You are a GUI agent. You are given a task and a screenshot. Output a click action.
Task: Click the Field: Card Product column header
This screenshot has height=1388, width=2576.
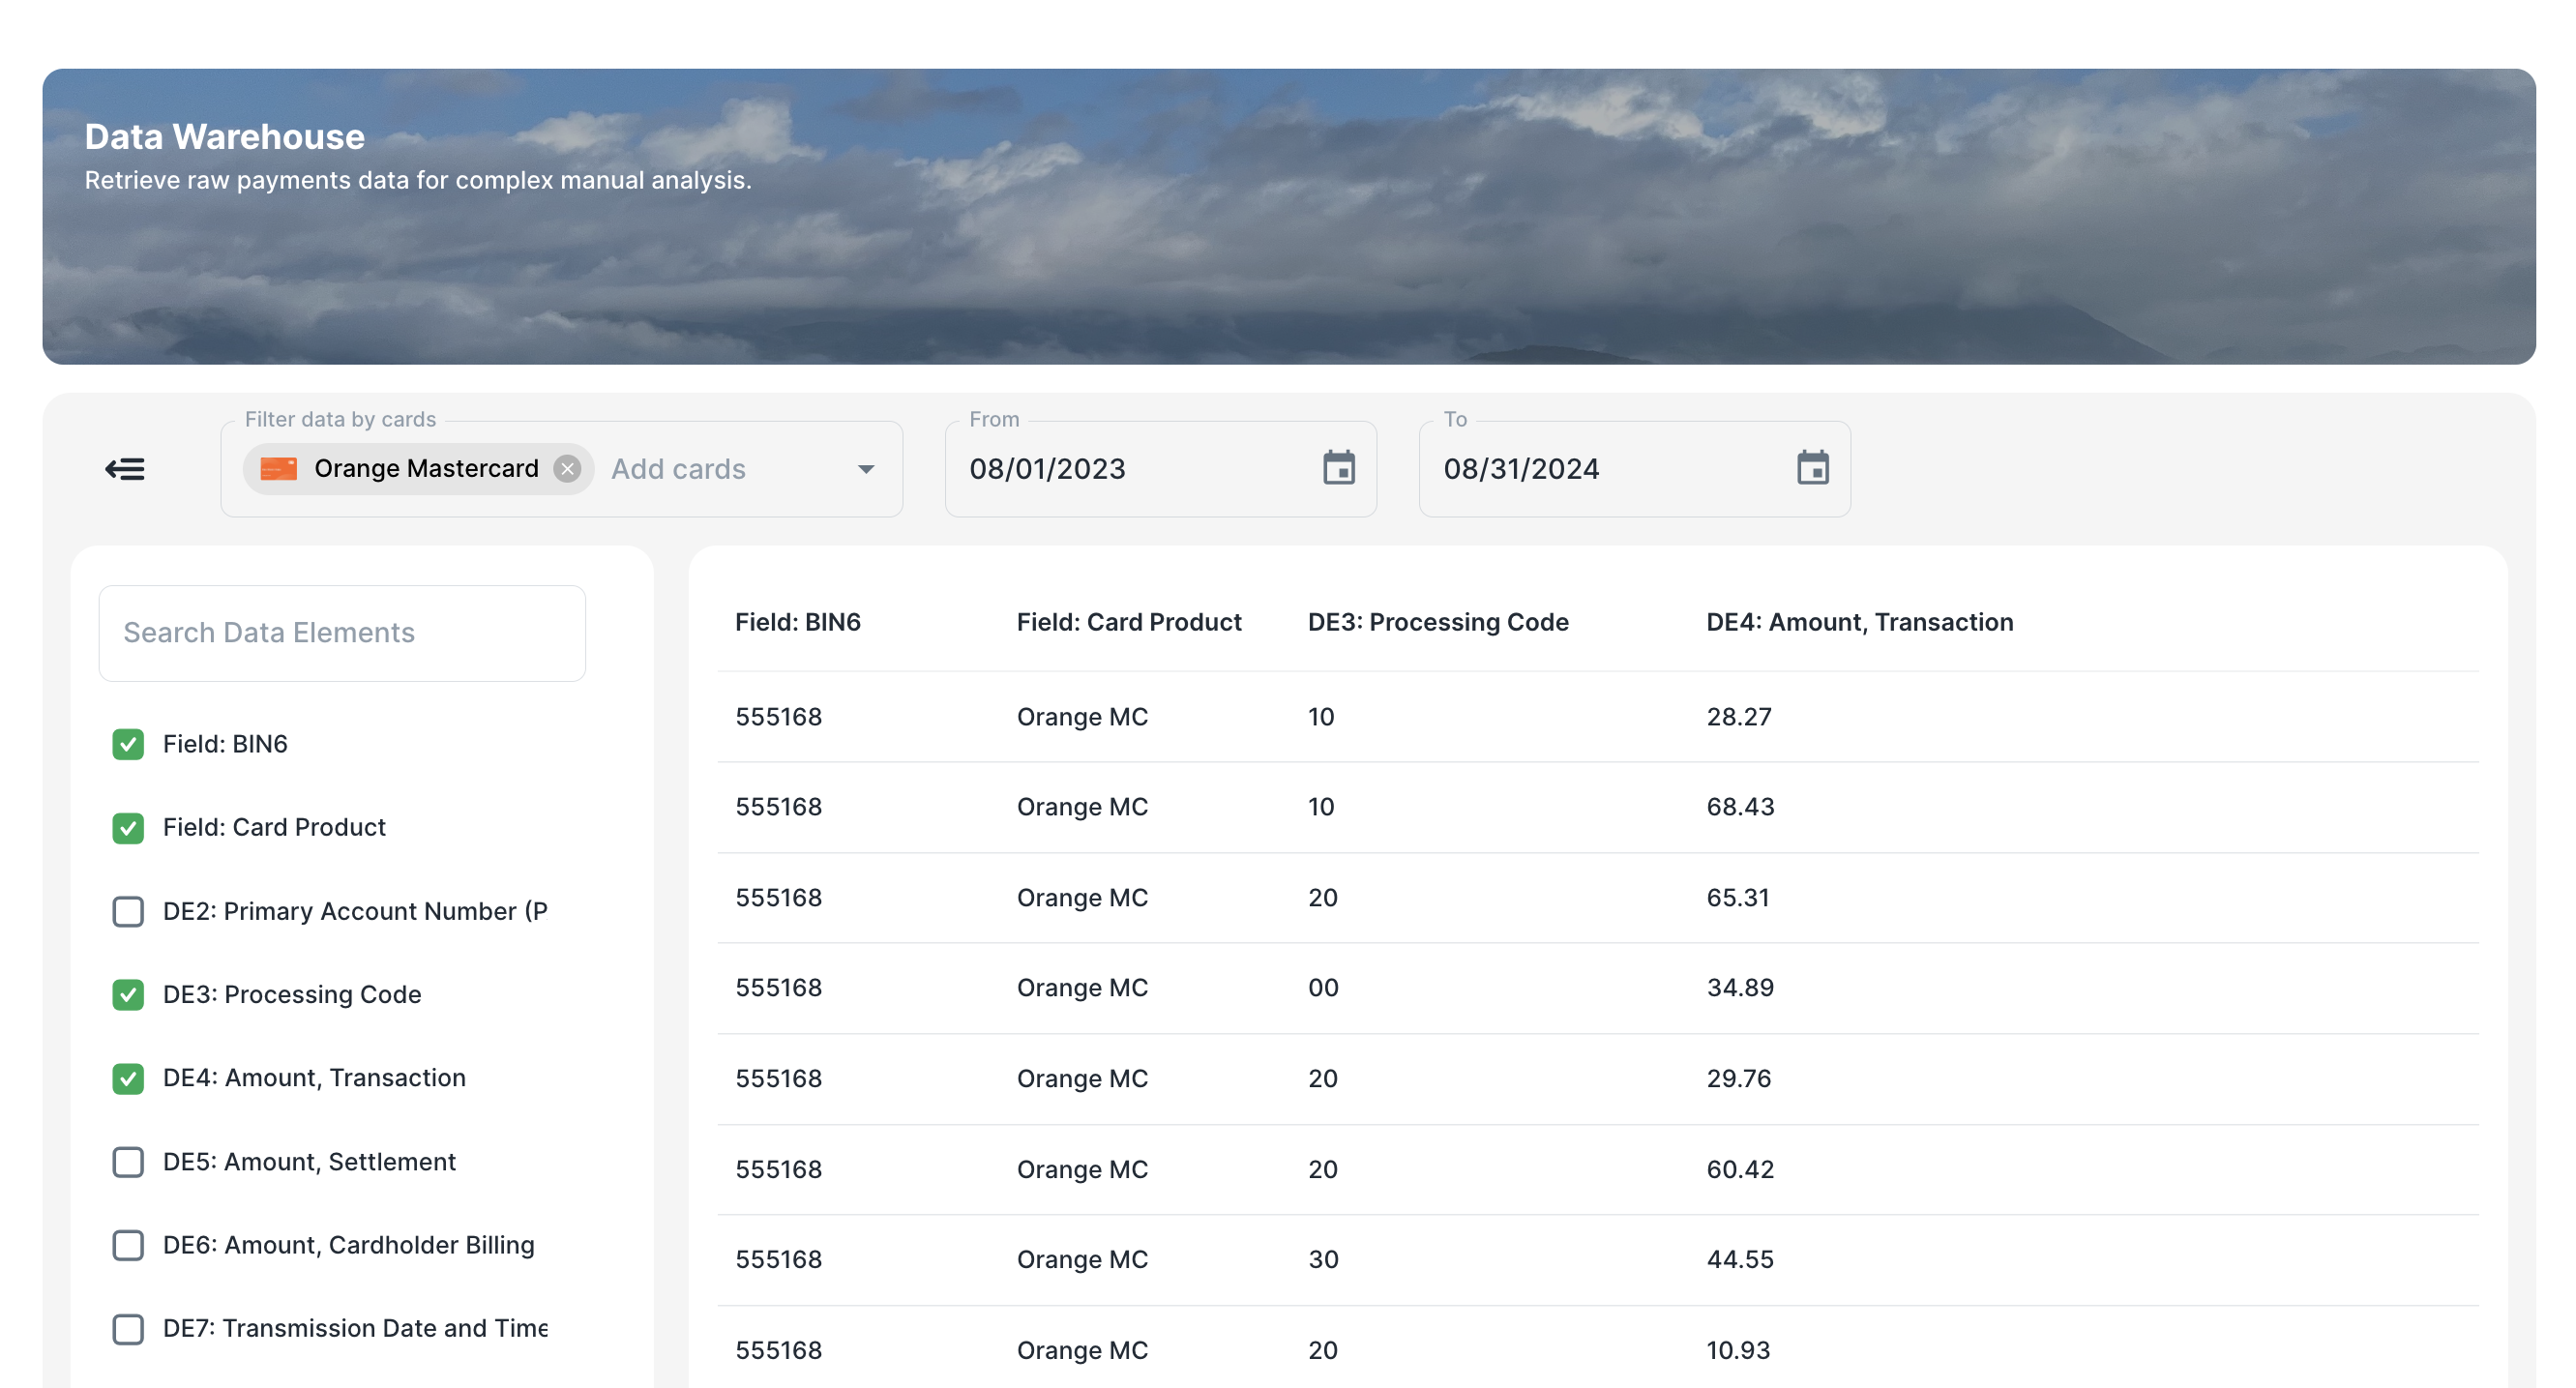[x=1129, y=622]
